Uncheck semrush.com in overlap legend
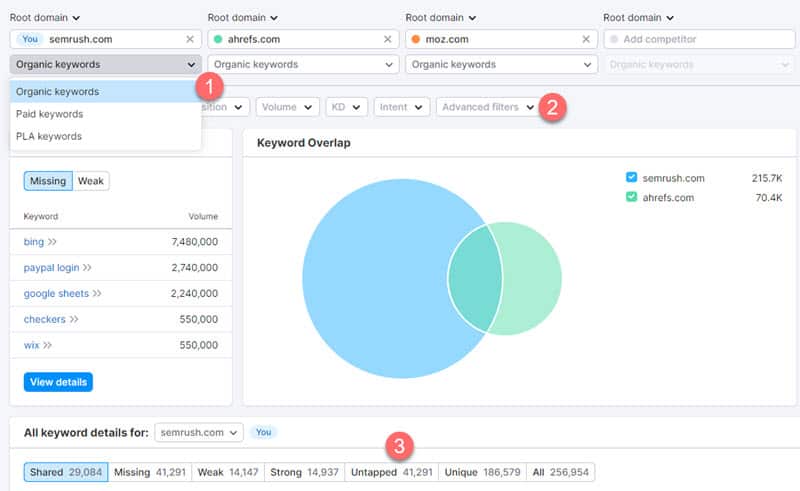Image resolution: width=800 pixels, height=491 pixels. point(631,178)
